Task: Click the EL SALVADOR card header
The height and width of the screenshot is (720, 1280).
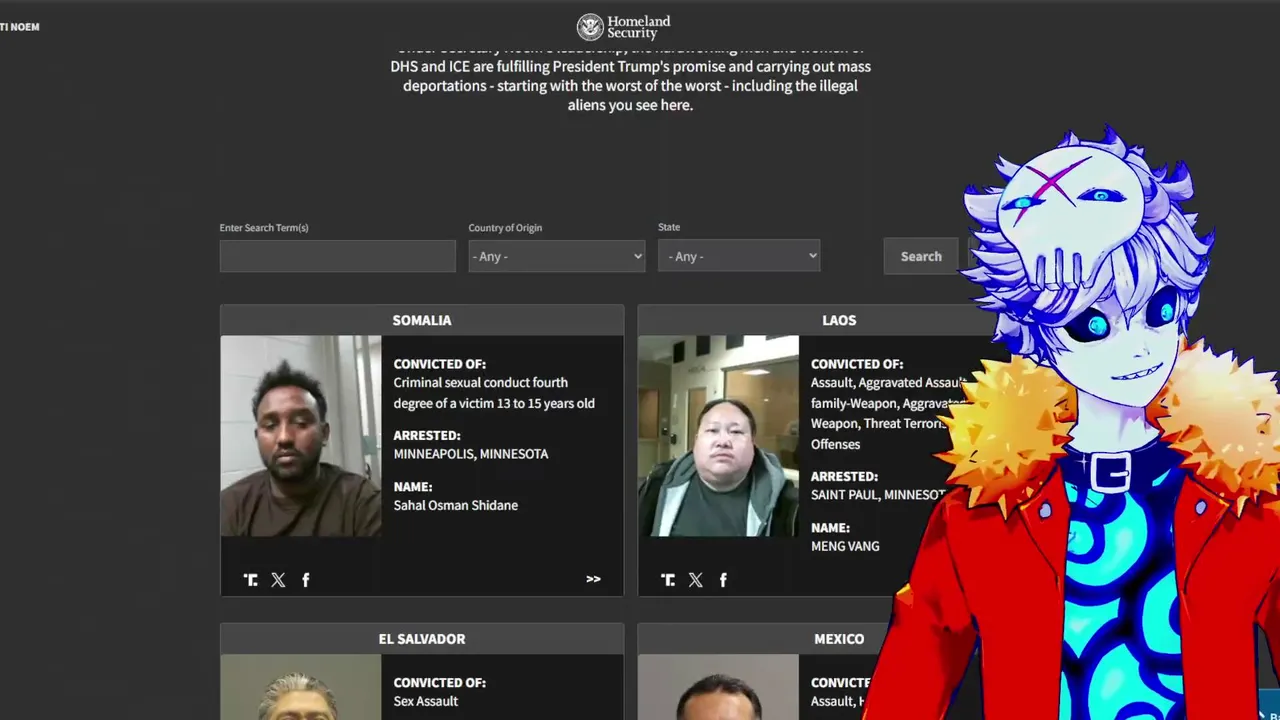Action: 422,639
